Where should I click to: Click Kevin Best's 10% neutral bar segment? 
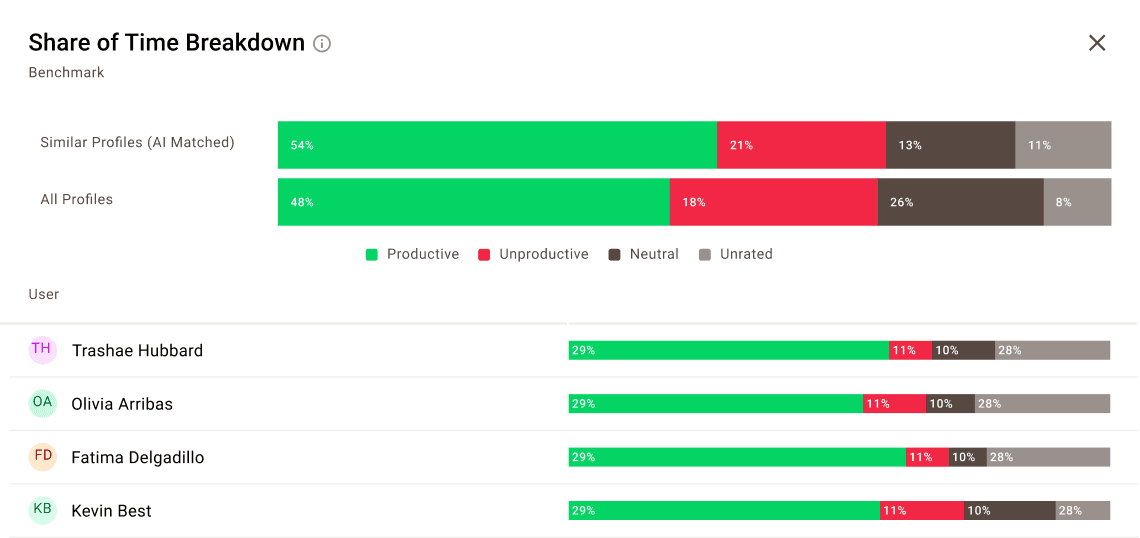(1009, 510)
